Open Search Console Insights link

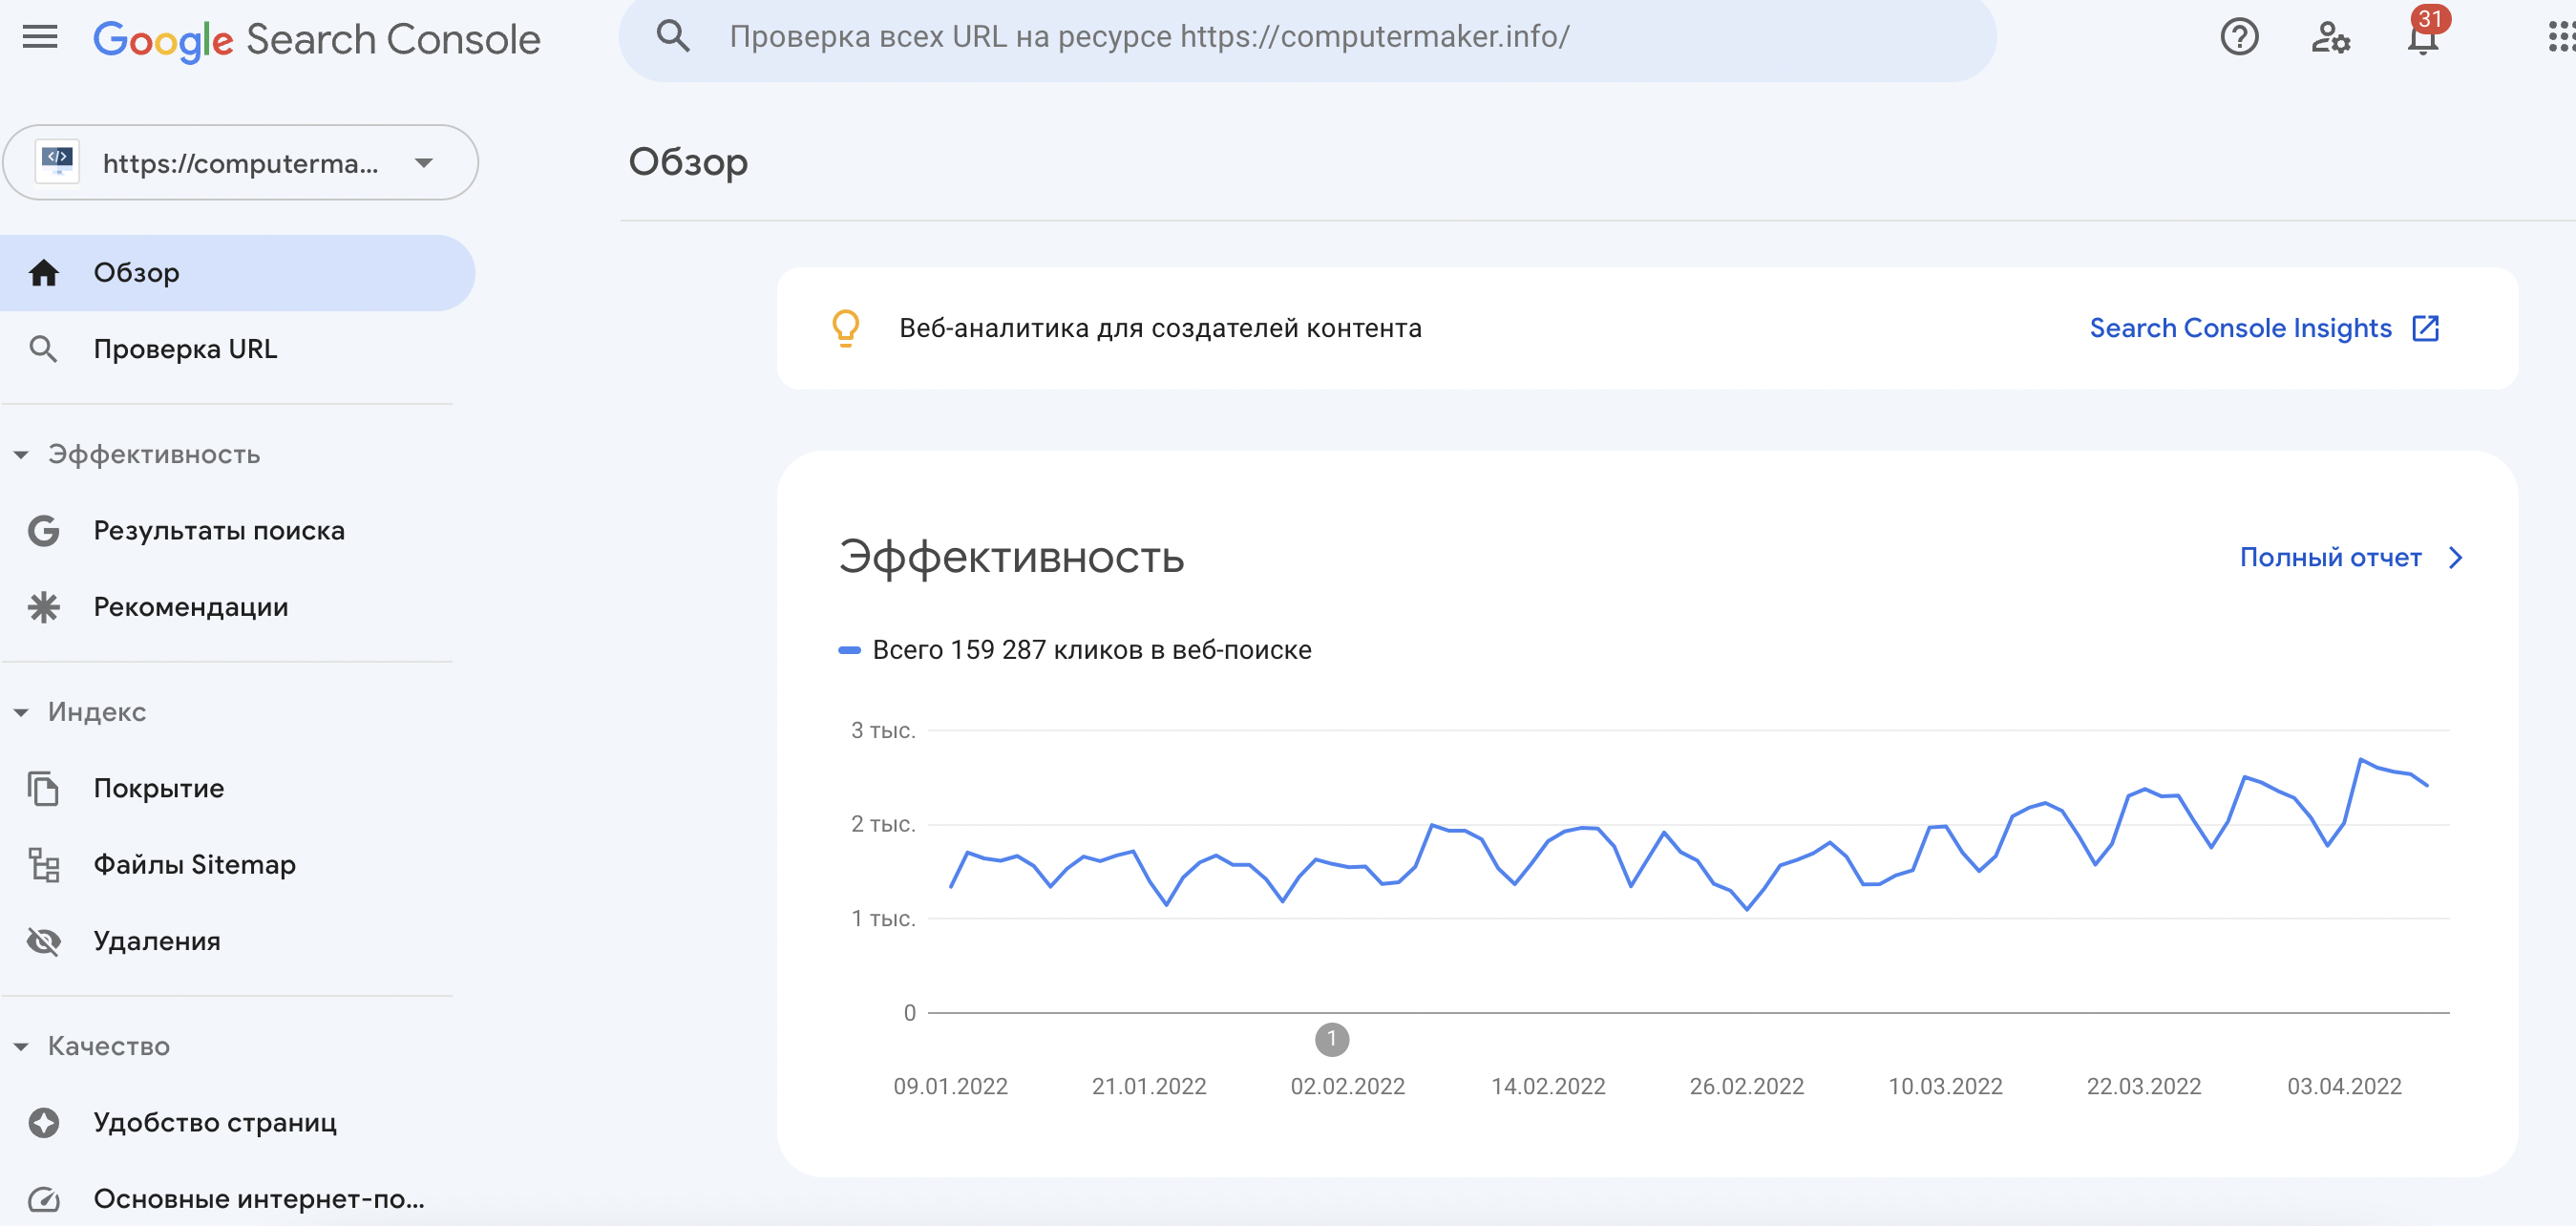point(2240,328)
